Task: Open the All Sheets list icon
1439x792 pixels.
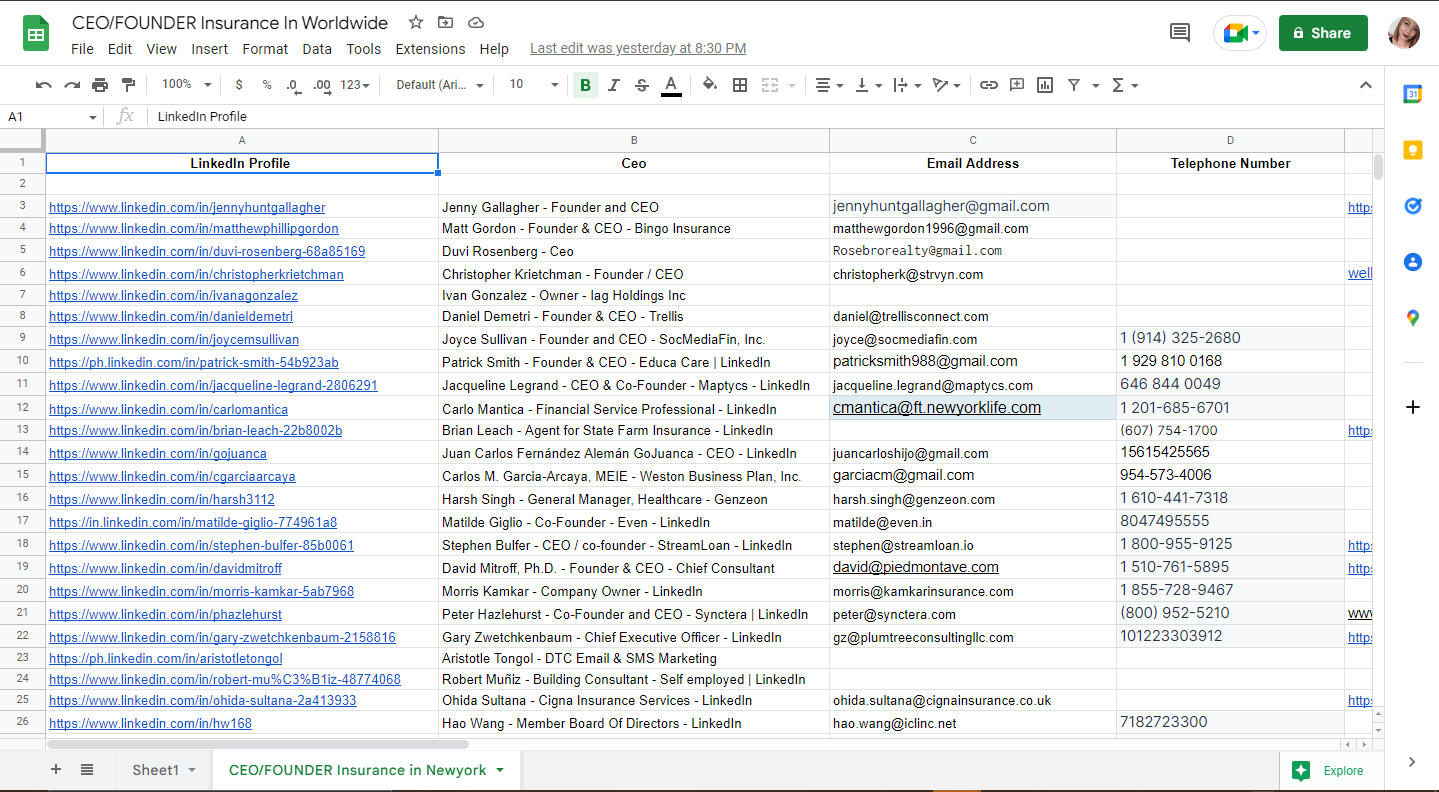Action: 87,770
